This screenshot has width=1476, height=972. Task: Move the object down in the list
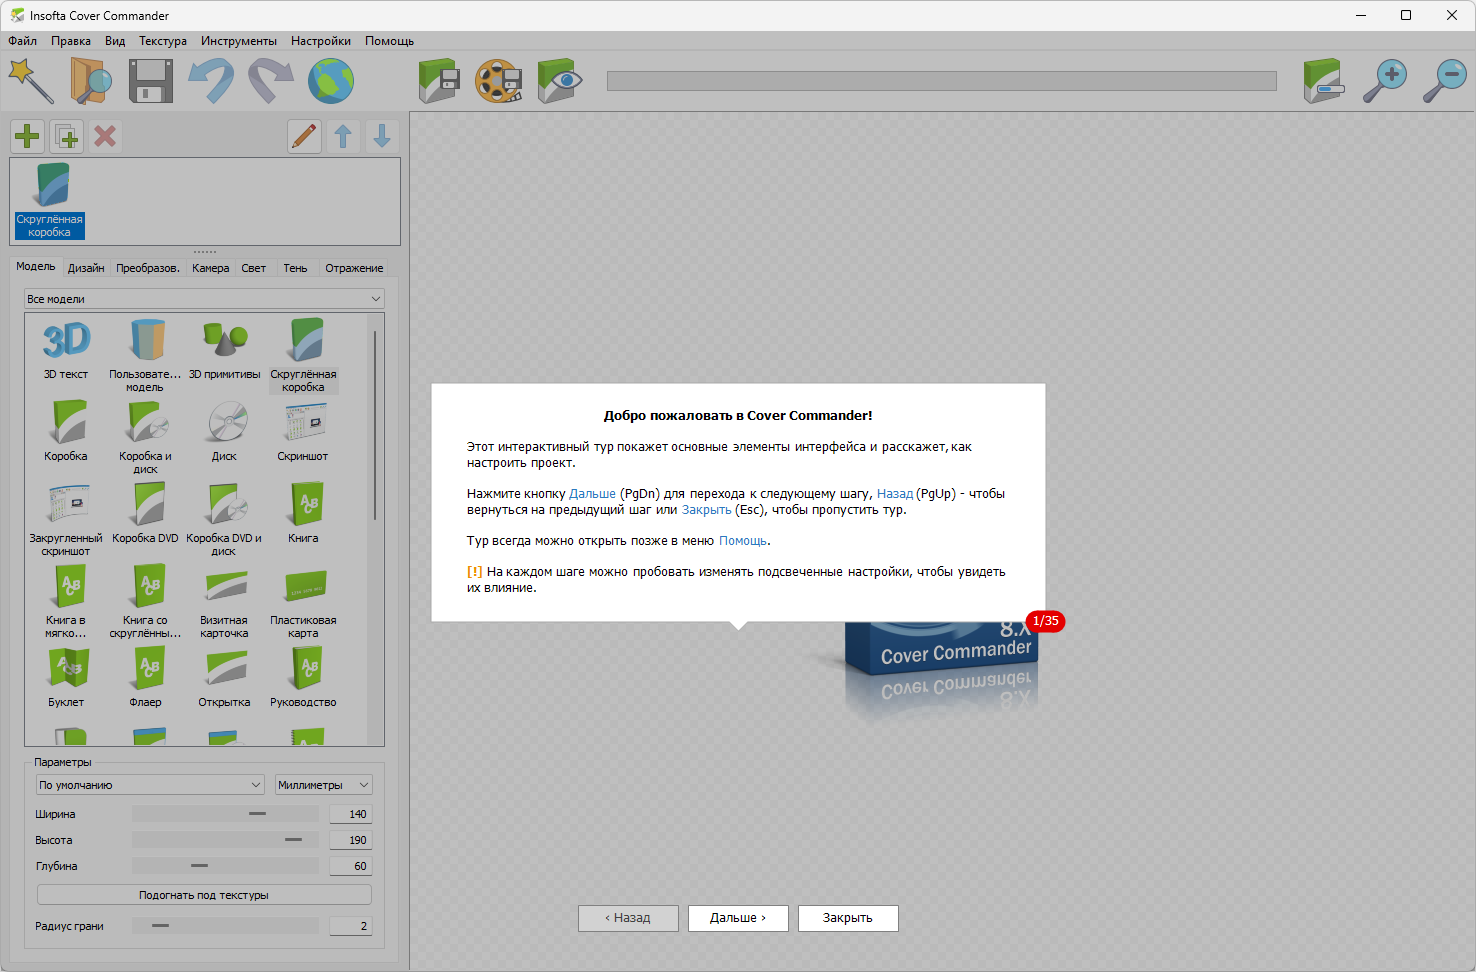382,136
